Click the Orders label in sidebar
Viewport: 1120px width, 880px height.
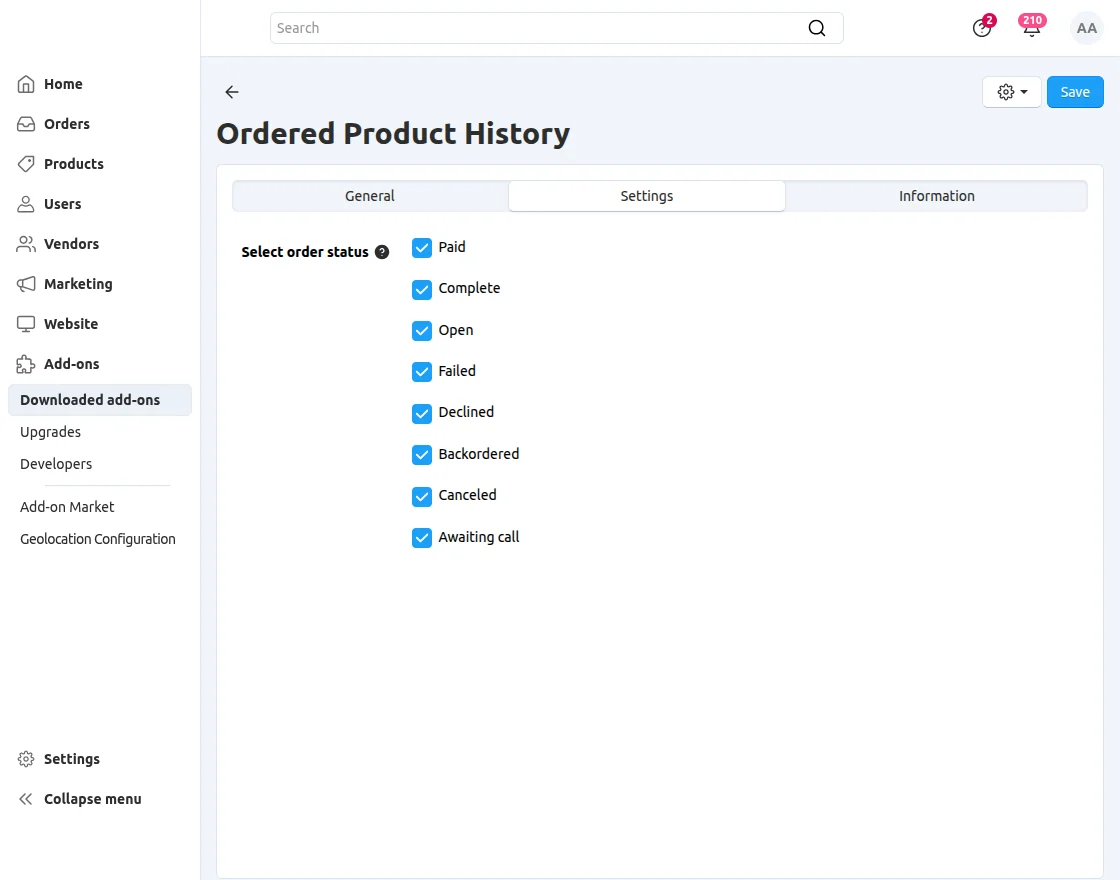point(66,124)
